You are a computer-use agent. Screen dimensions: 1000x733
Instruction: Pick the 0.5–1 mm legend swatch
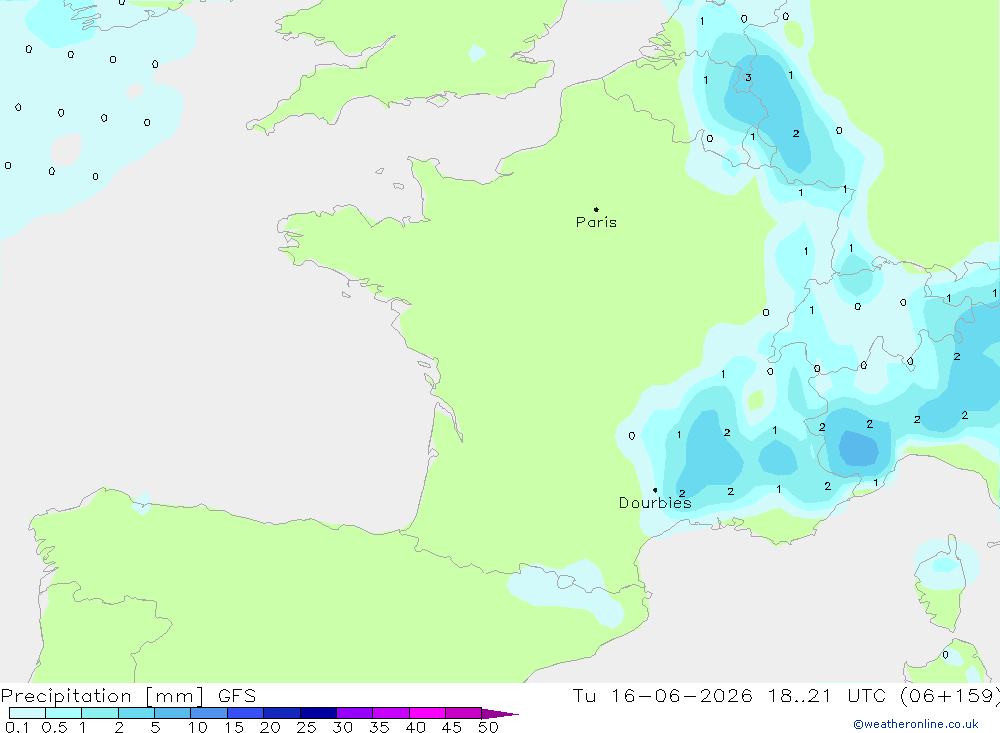[64, 713]
